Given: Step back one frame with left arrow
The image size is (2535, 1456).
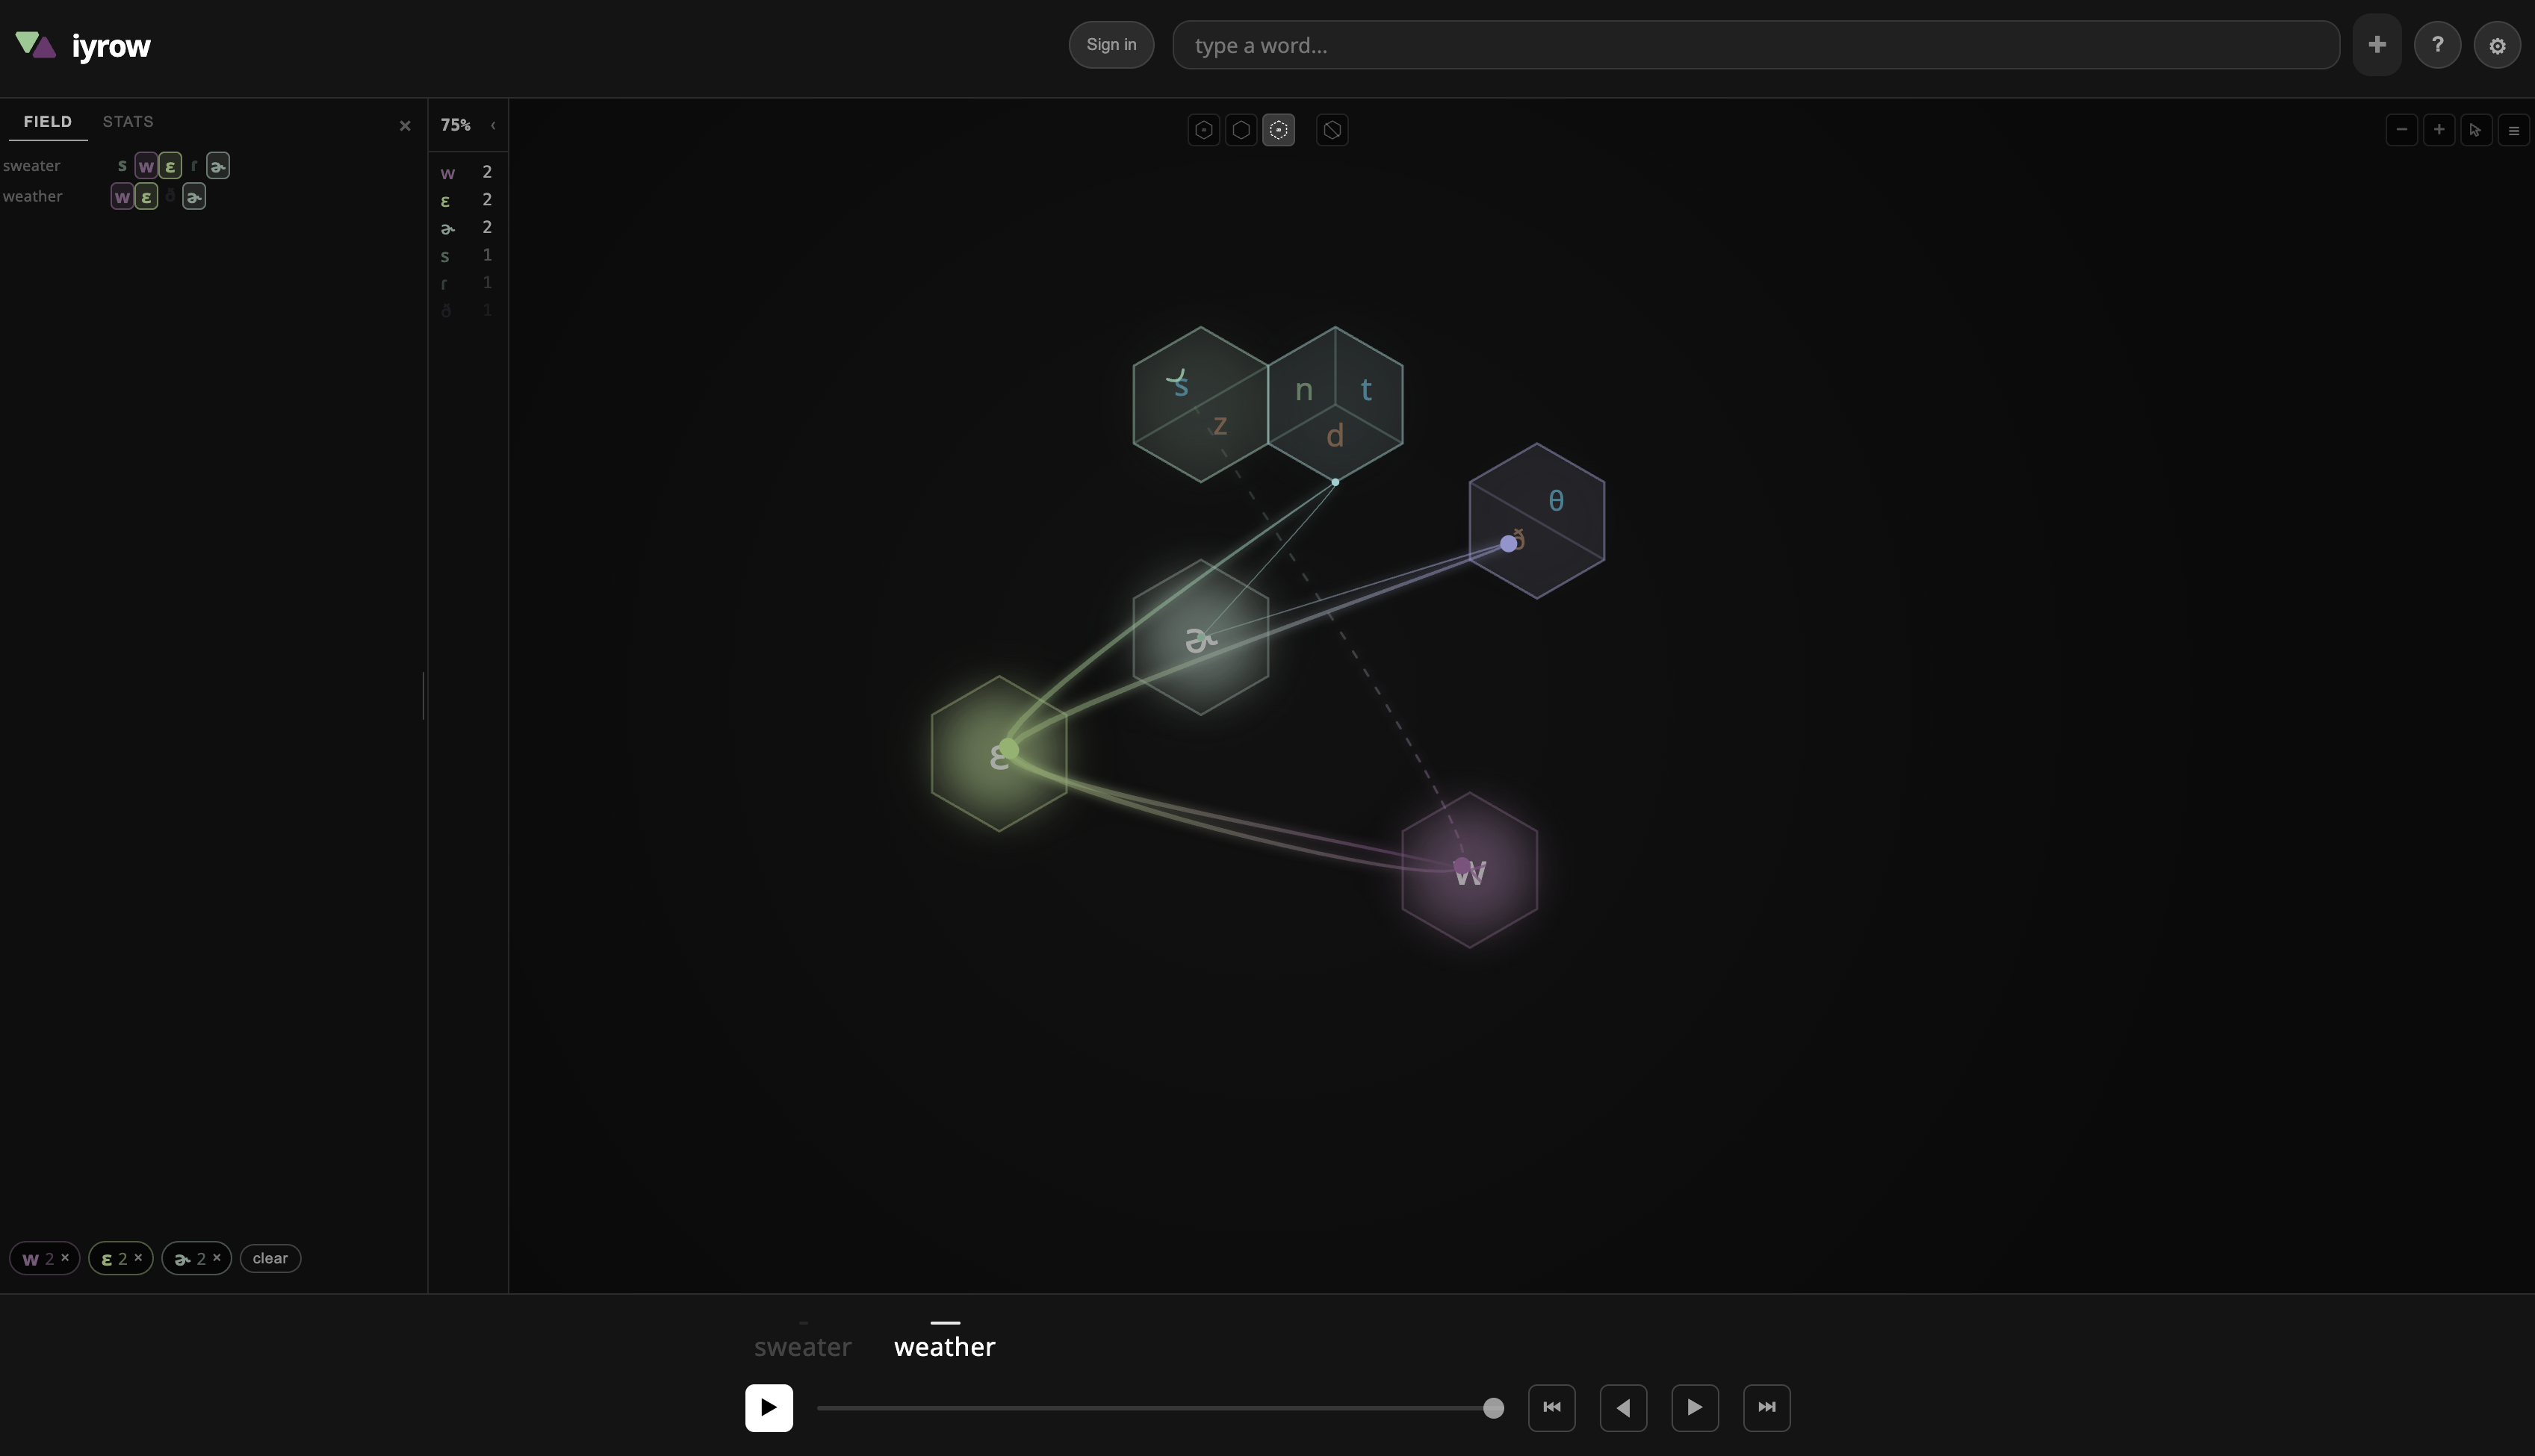Looking at the screenshot, I should pos(1623,1408).
